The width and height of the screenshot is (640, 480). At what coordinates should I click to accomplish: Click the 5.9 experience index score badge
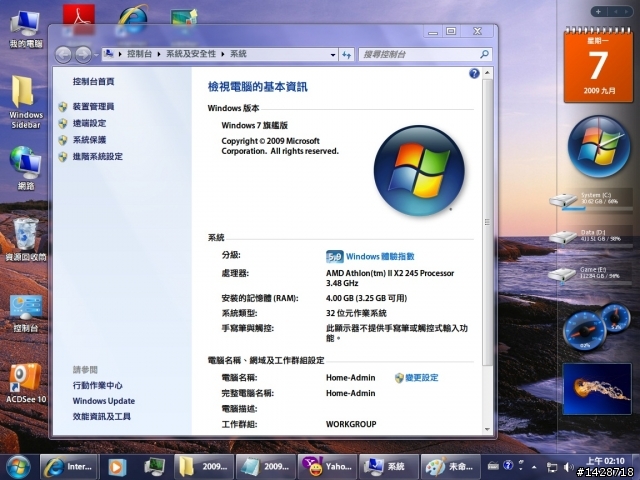pyautogui.click(x=335, y=257)
